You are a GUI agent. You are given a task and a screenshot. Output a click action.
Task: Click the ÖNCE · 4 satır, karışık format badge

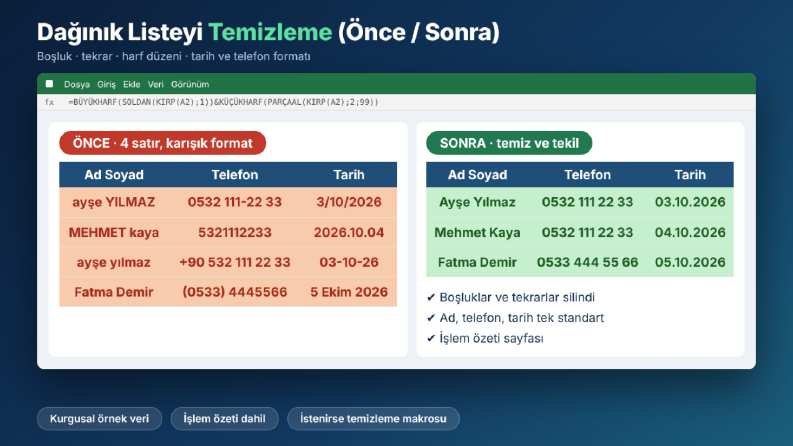click(x=162, y=143)
